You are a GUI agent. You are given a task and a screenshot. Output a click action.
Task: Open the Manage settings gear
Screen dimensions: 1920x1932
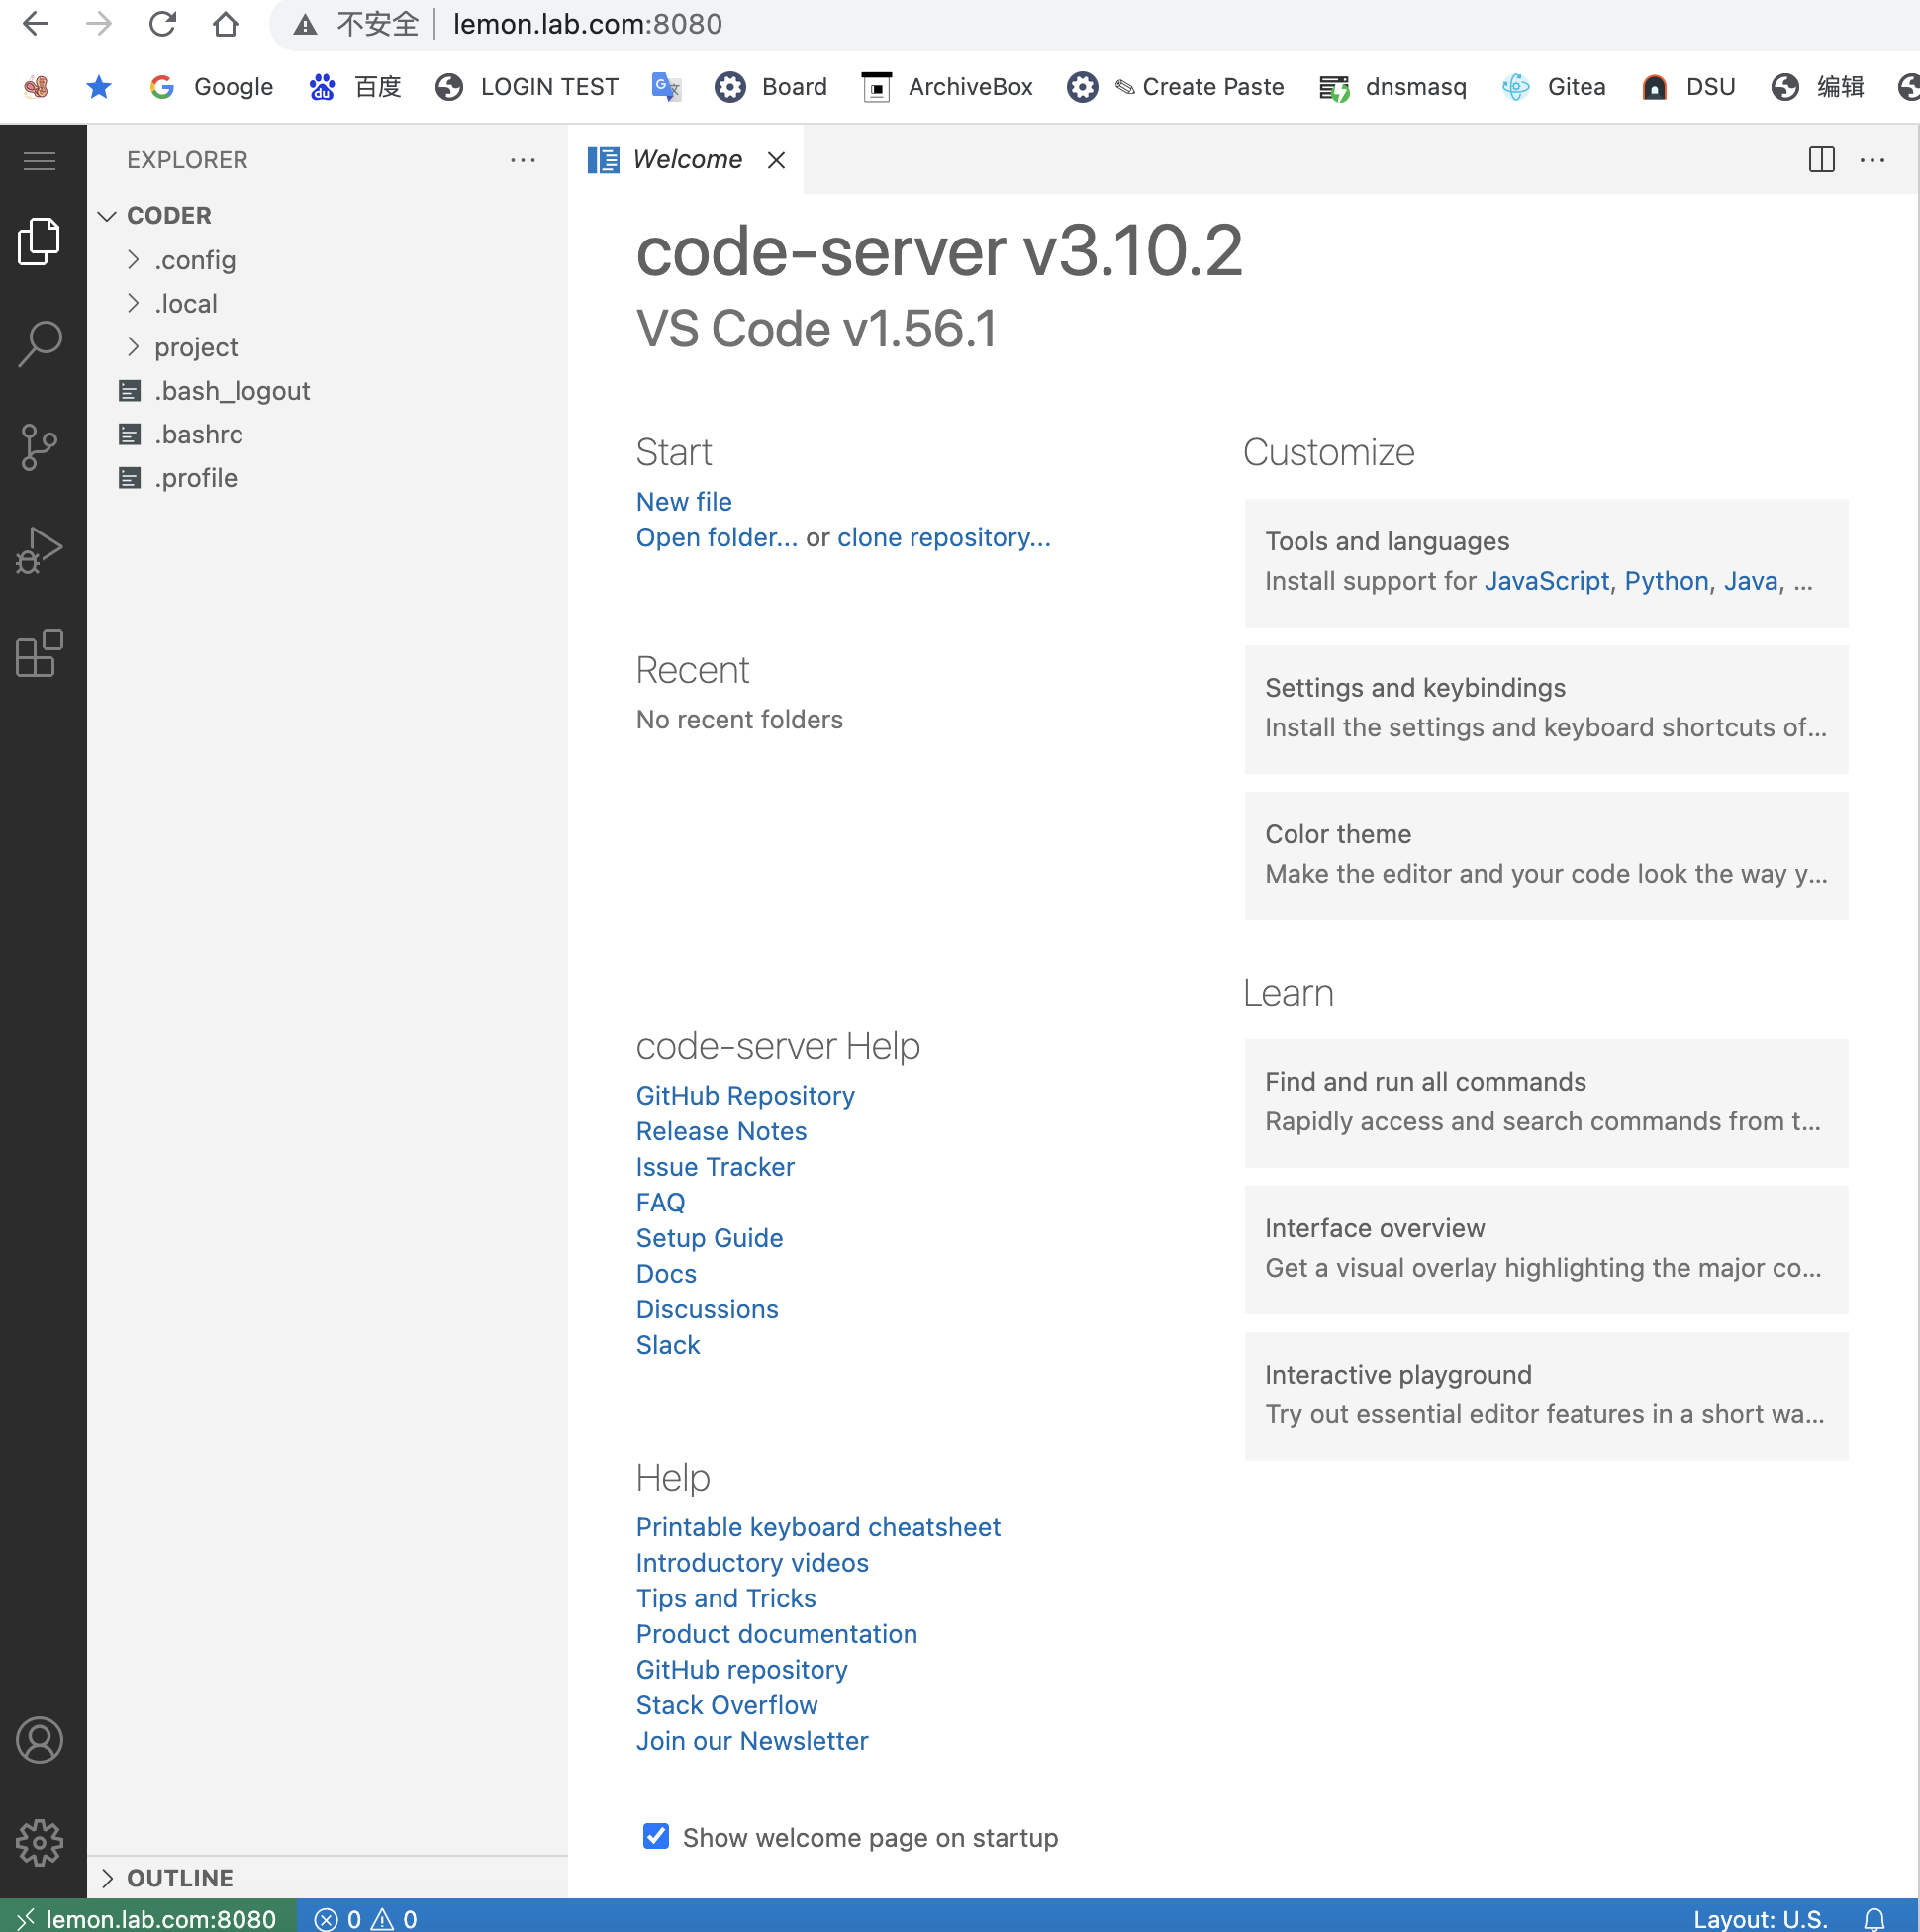coord(40,1843)
